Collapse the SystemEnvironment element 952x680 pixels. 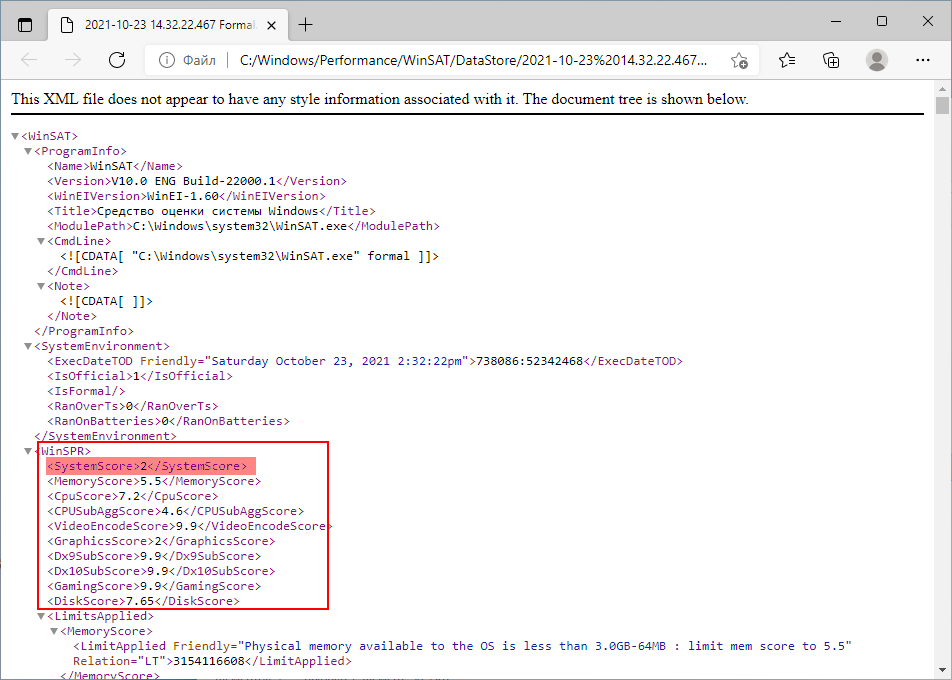[x=28, y=345]
